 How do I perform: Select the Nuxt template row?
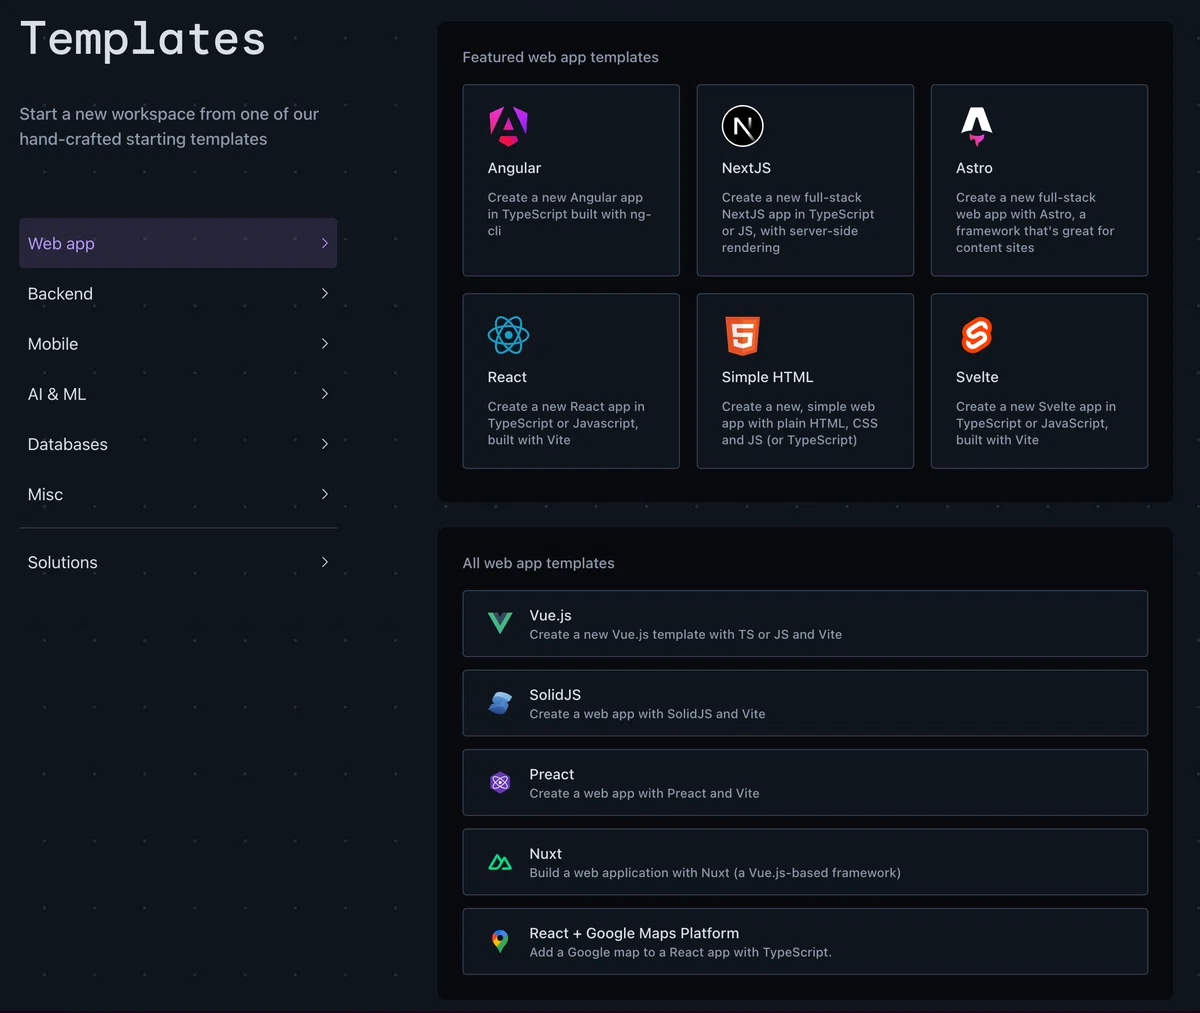point(805,862)
